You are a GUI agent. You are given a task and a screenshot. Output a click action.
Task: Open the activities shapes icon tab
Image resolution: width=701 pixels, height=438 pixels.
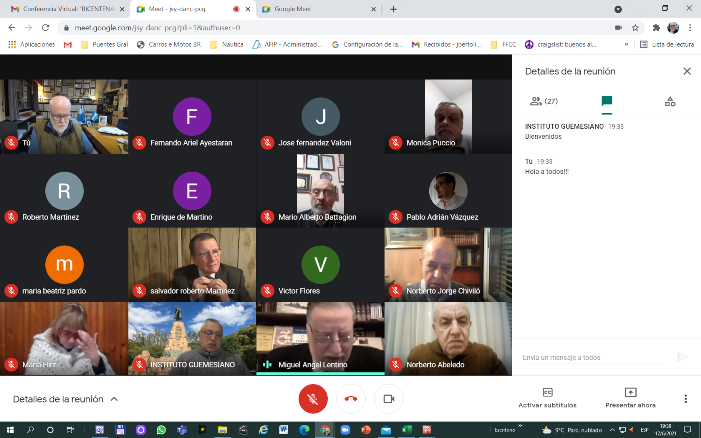click(669, 101)
